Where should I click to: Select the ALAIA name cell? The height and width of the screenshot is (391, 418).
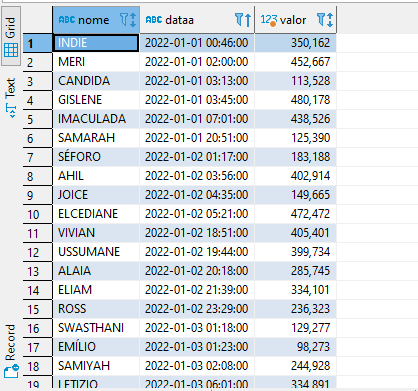pyautogui.click(x=96, y=271)
